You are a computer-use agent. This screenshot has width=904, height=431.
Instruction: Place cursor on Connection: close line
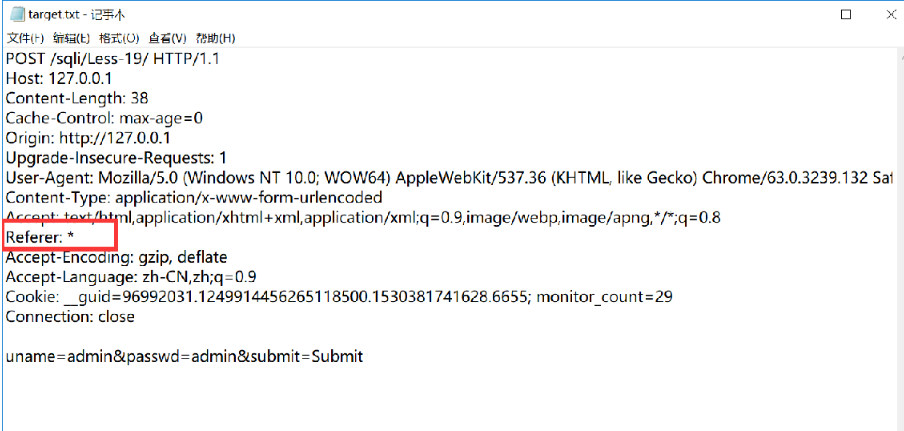point(69,317)
